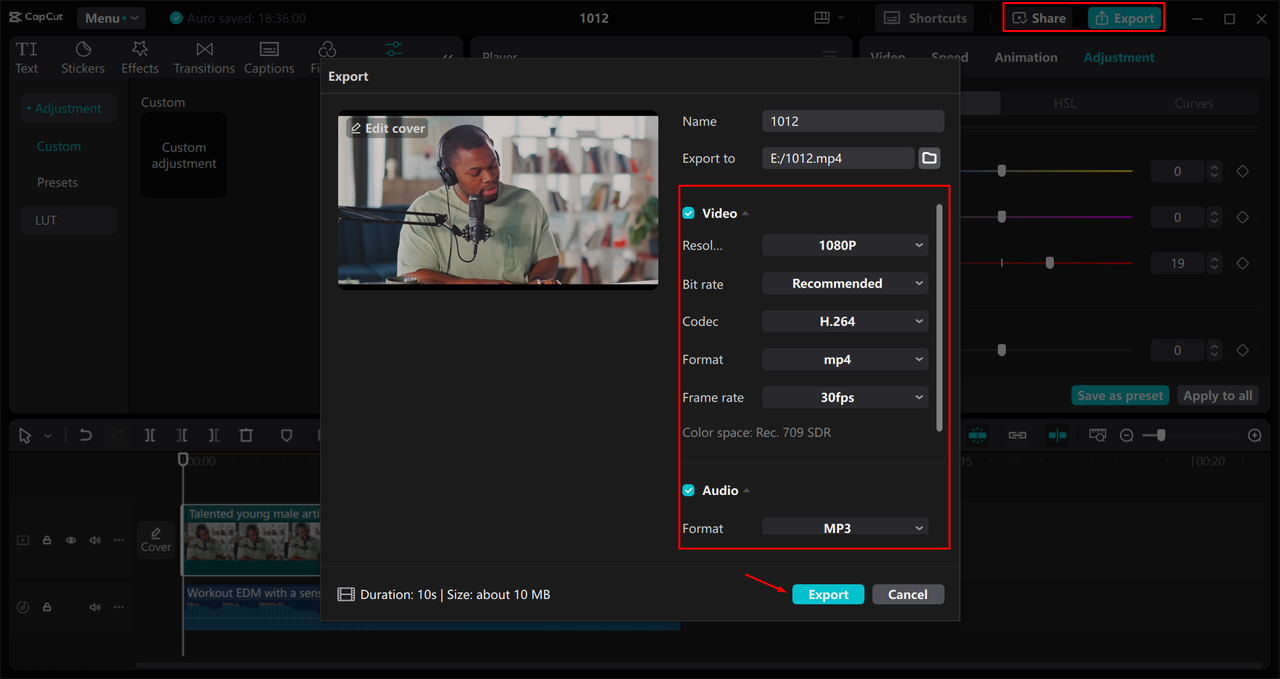This screenshot has width=1280, height=679.
Task: Click the split clip tool
Action: [149, 435]
